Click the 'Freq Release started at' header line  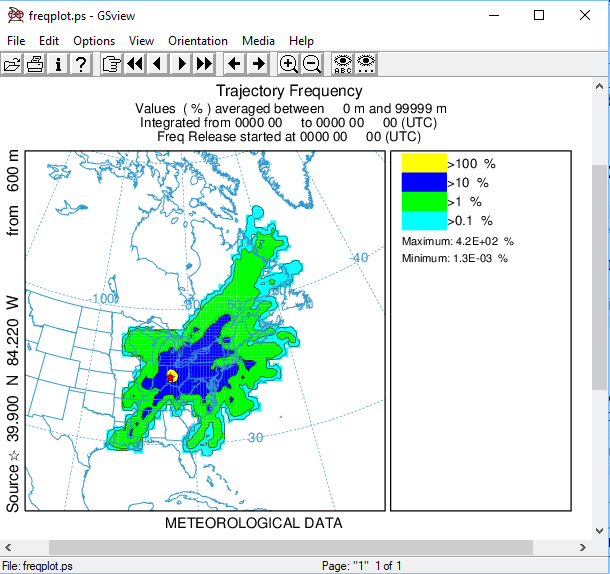(x=289, y=137)
